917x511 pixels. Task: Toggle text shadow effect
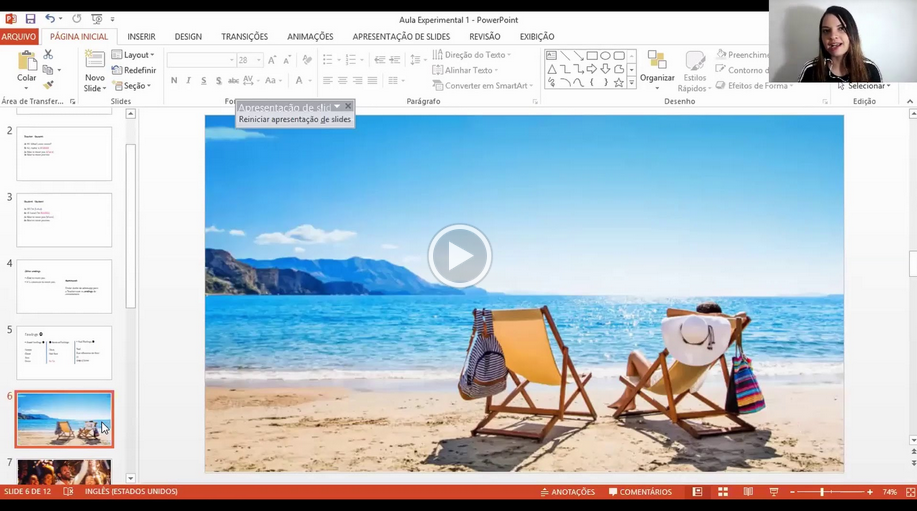click(218, 81)
